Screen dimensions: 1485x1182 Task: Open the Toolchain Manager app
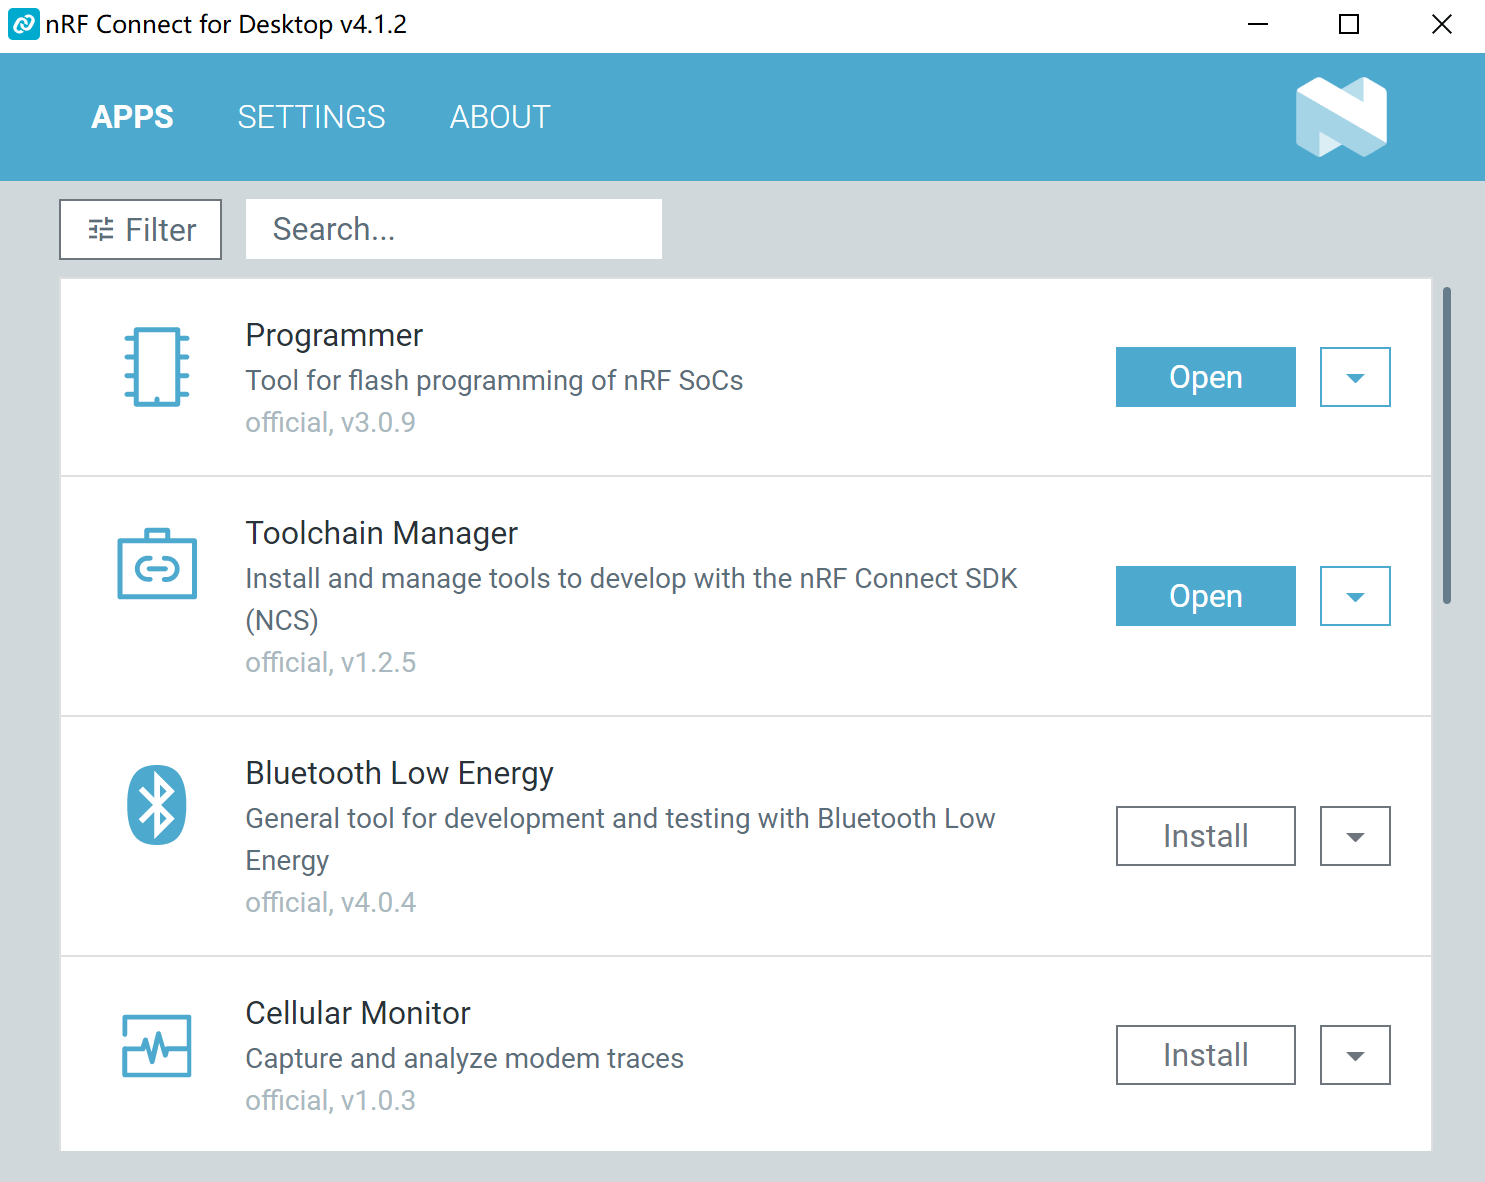coord(1206,596)
